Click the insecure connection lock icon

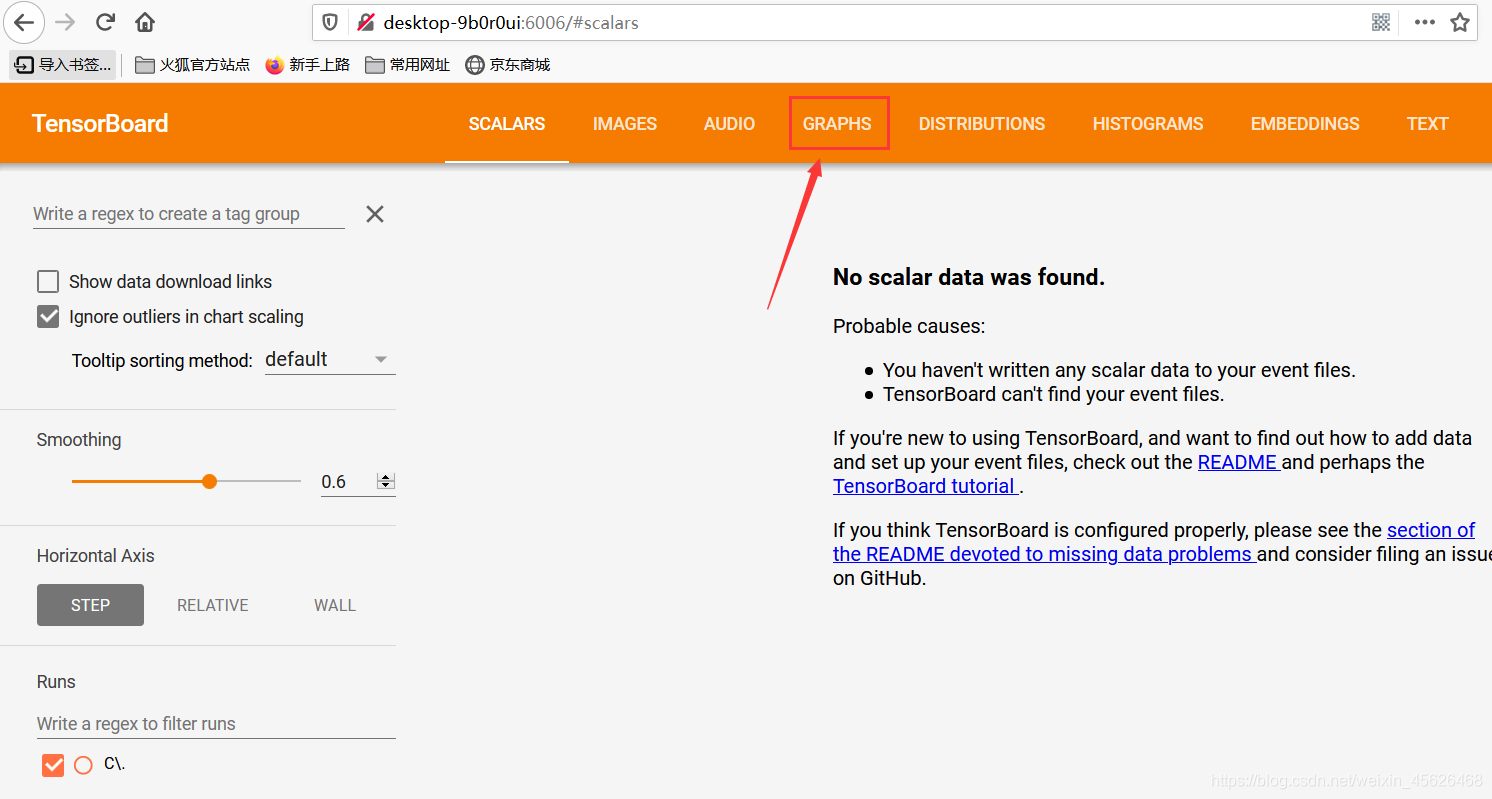(366, 22)
